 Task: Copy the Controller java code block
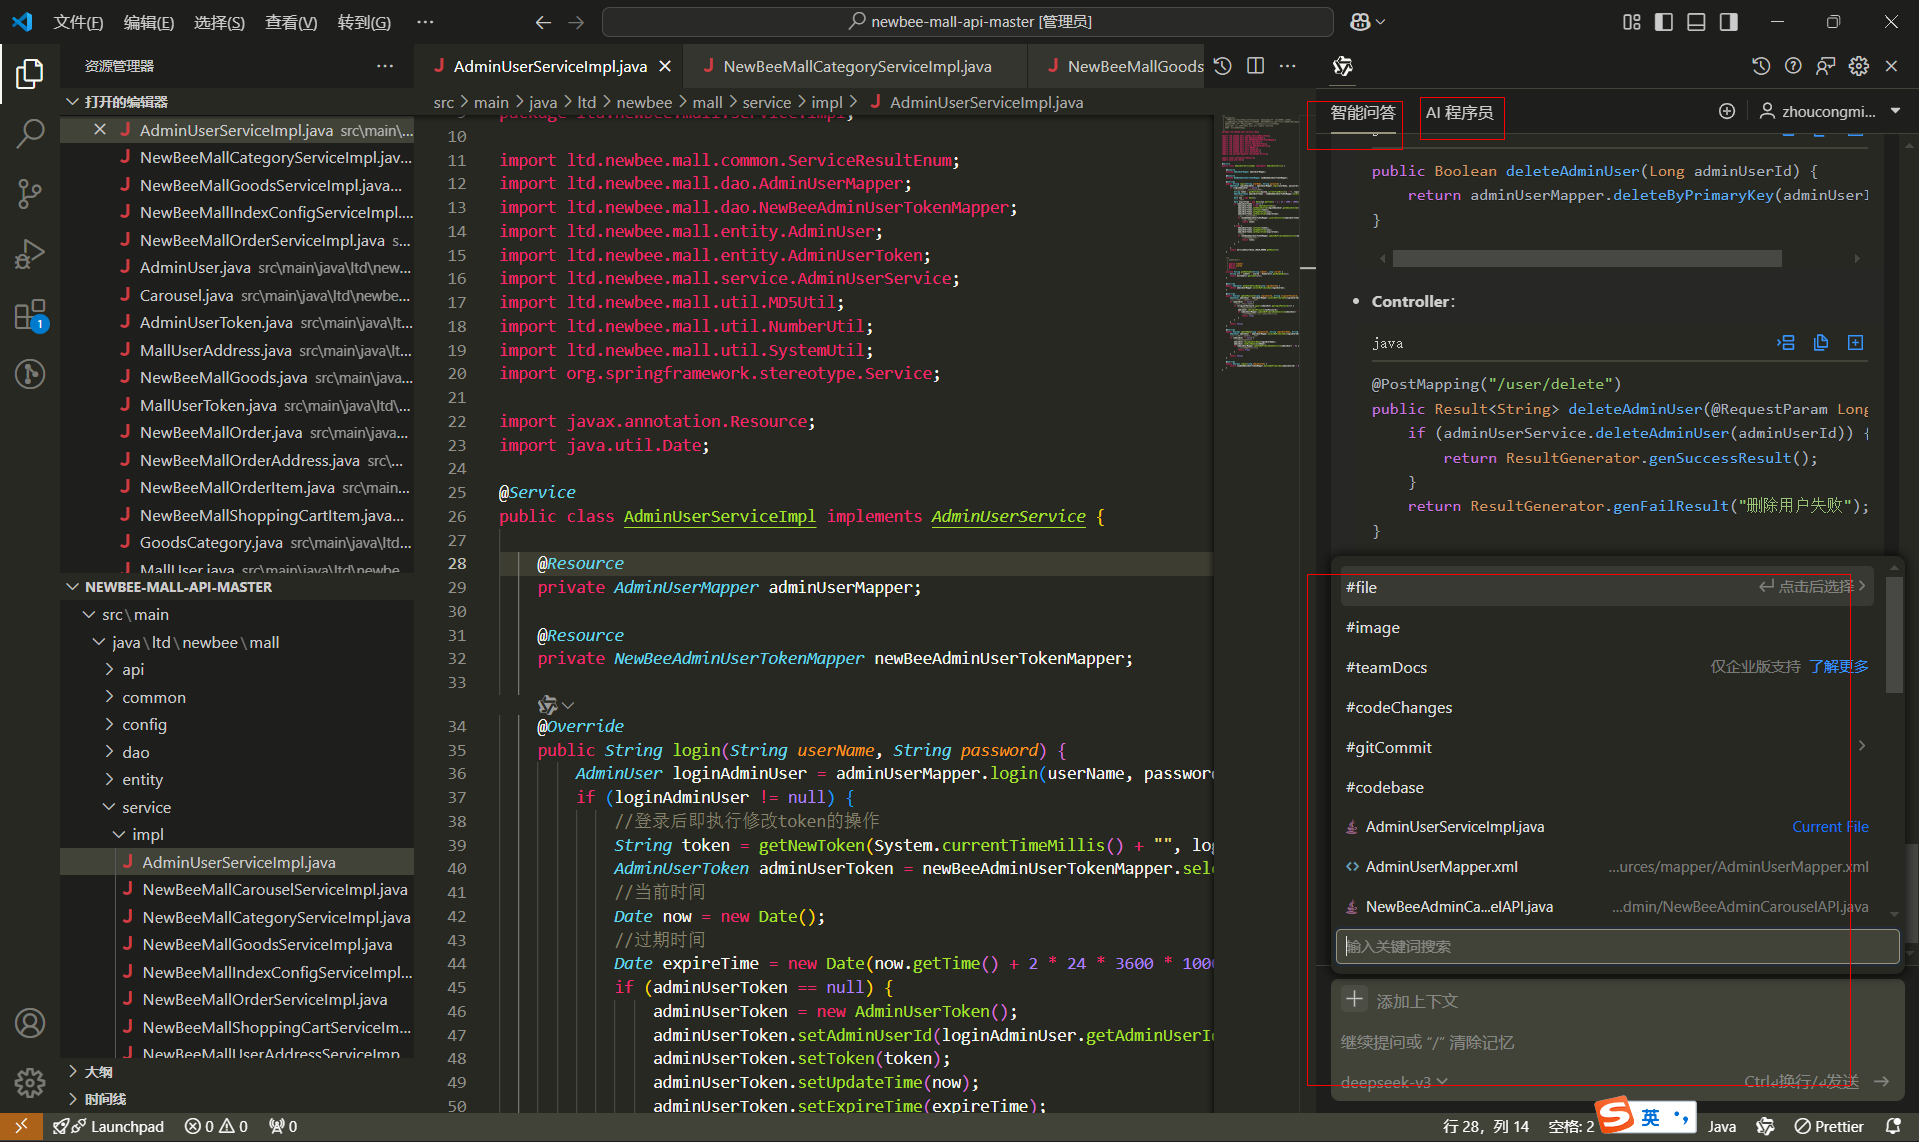pos(1820,343)
